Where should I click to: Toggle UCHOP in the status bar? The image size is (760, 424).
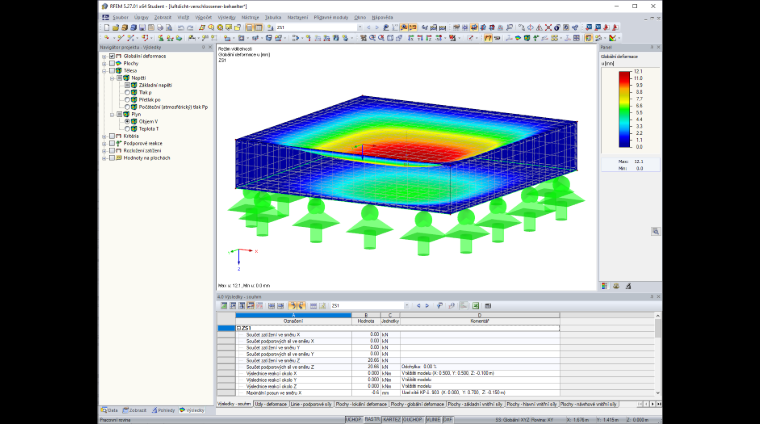click(x=353, y=420)
